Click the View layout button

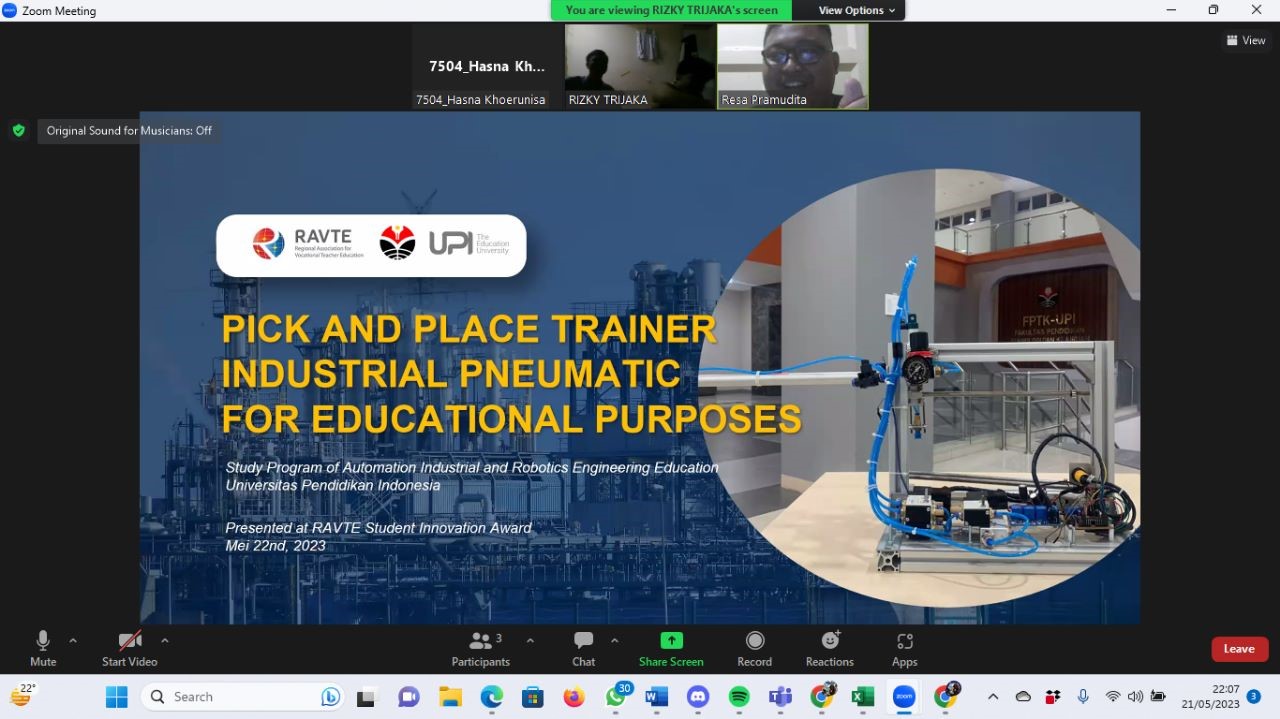click(1246, 41)
